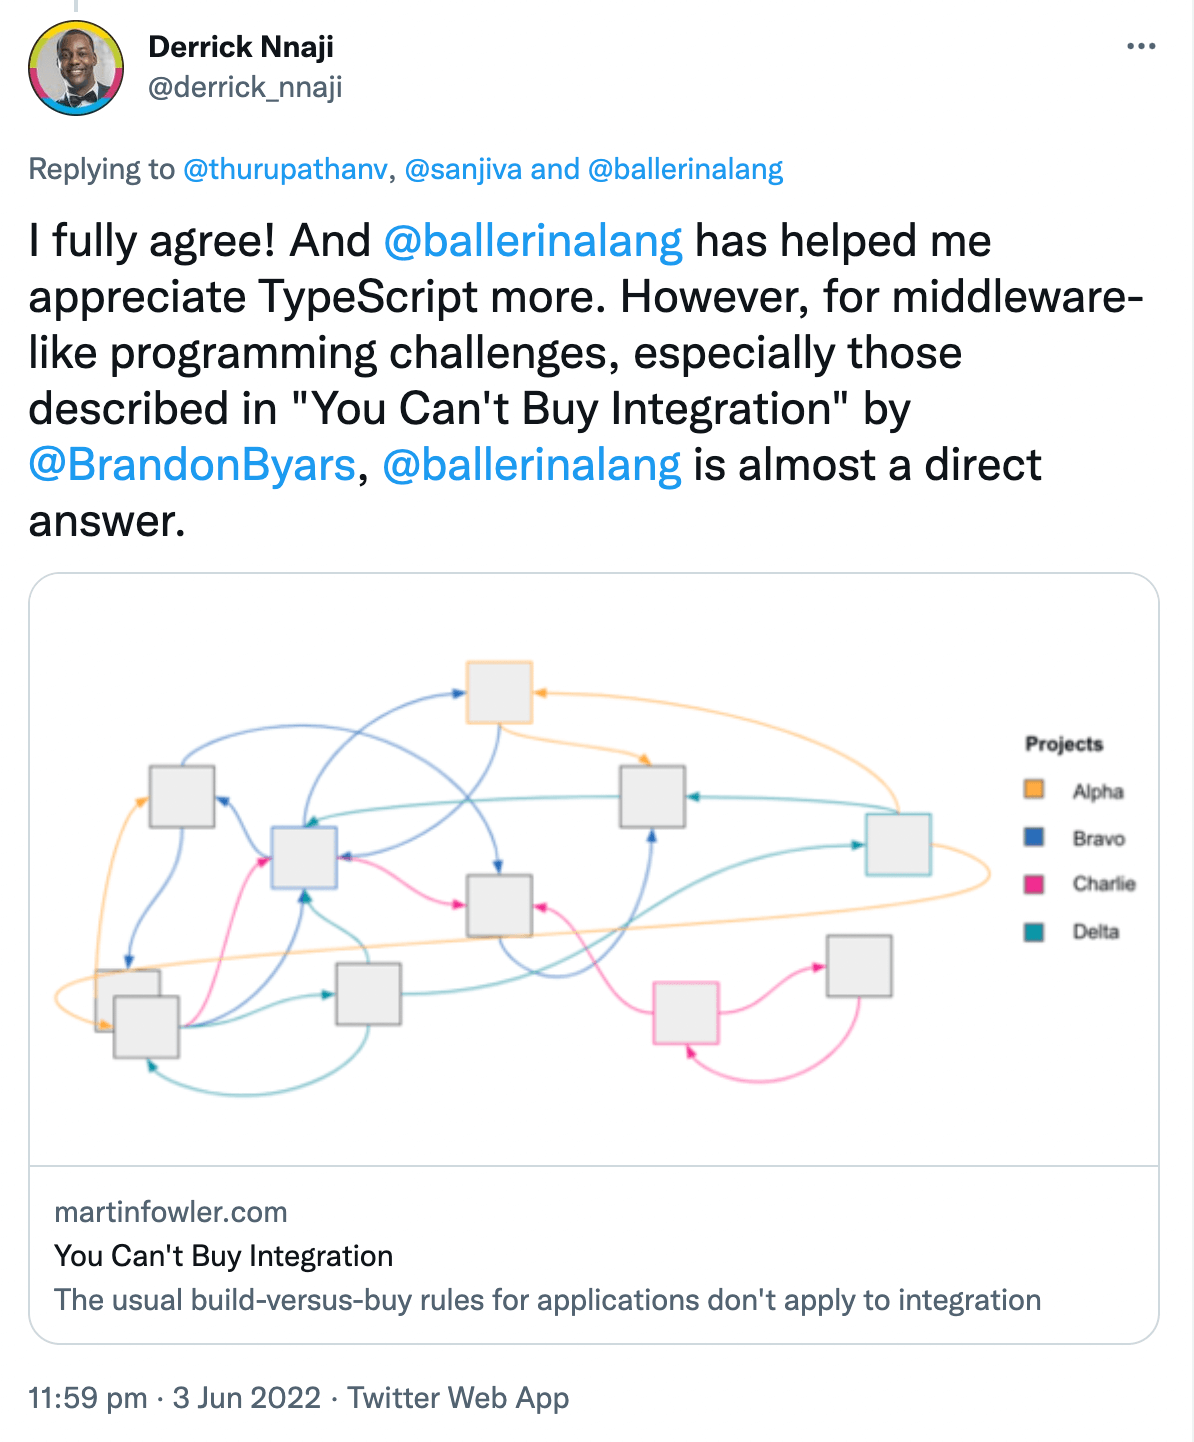Open the You Can't Buy Integration title
The width and height of the screenshot is (1194, 1442).
(224, 1256)
